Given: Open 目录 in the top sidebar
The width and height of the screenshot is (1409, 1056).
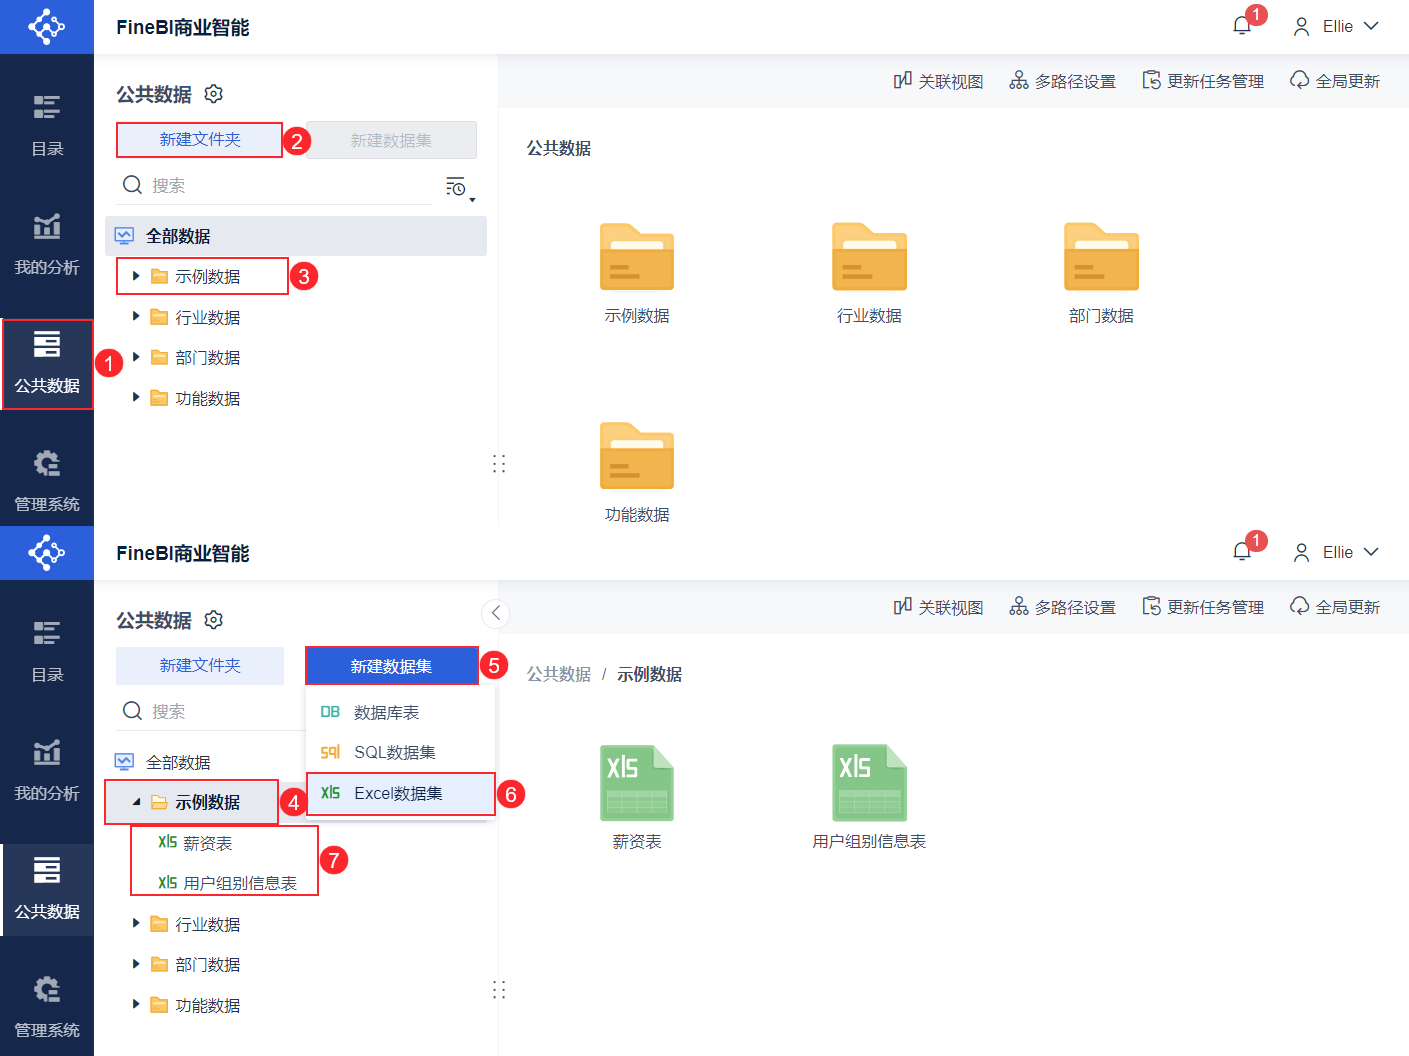Looking at the screenshot, I should [47, 127].
